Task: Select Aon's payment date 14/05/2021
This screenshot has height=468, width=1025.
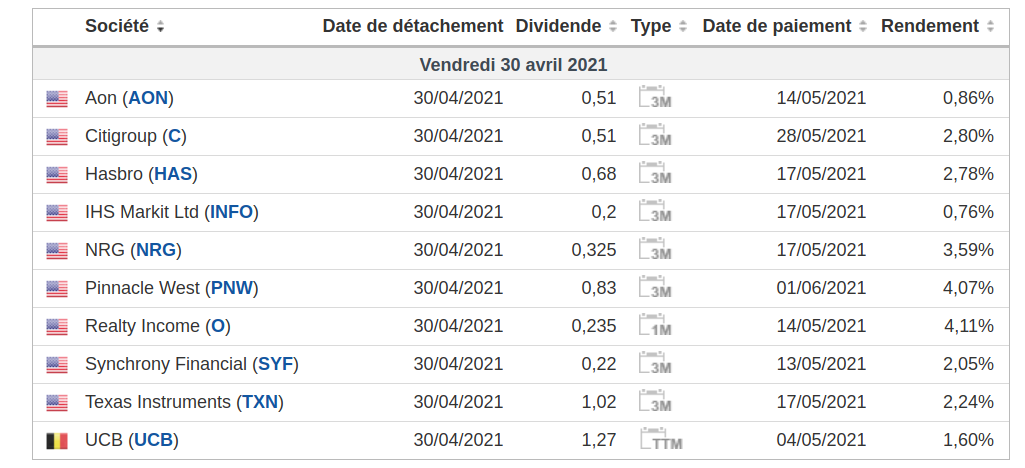Action: 821,98
